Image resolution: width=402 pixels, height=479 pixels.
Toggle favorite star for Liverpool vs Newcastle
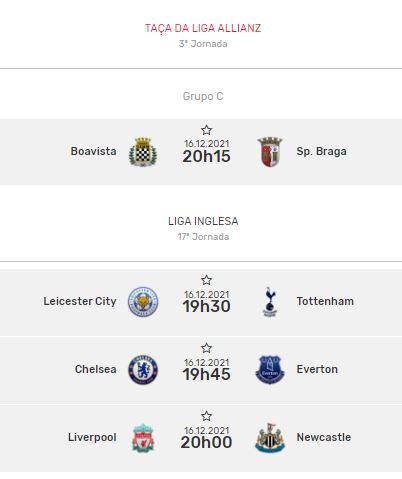(x=206, y=416)
